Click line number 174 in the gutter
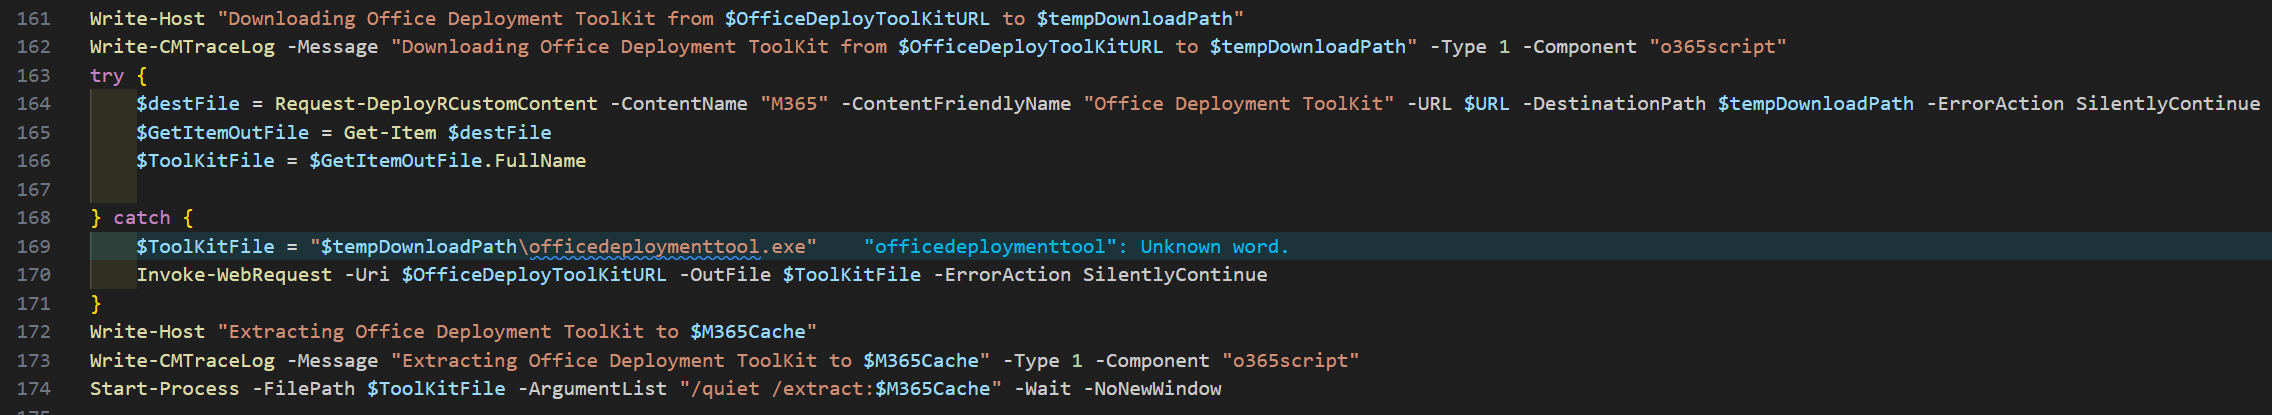This screenshot has height=415, width=2272. (x=33, y=389)
